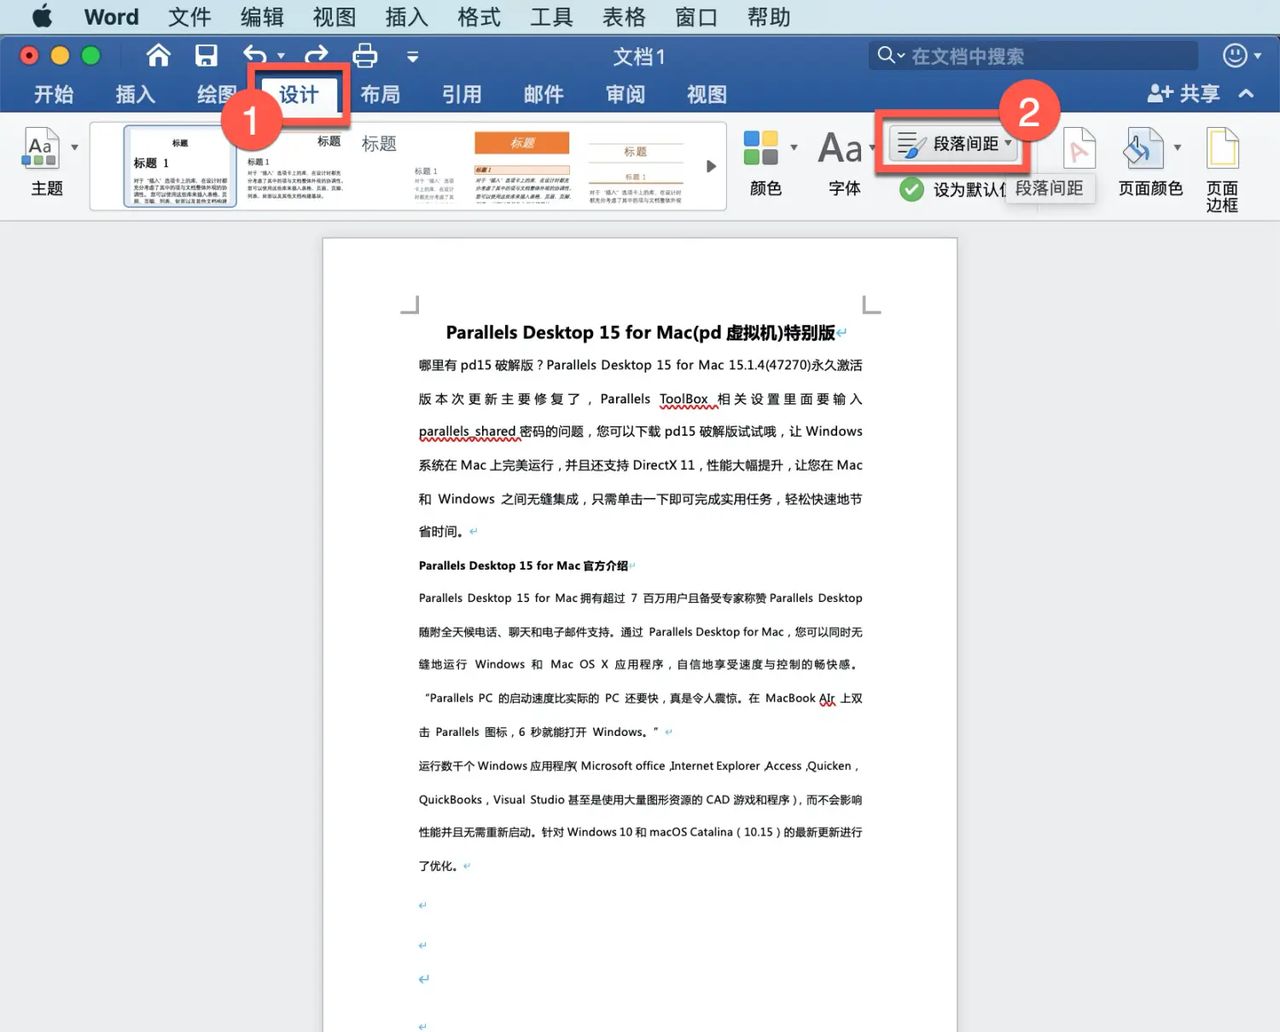The image size is (1280, 1032).
Task: Expand the 页面颜色 dropdown arrow
Action: (1177, 148)
